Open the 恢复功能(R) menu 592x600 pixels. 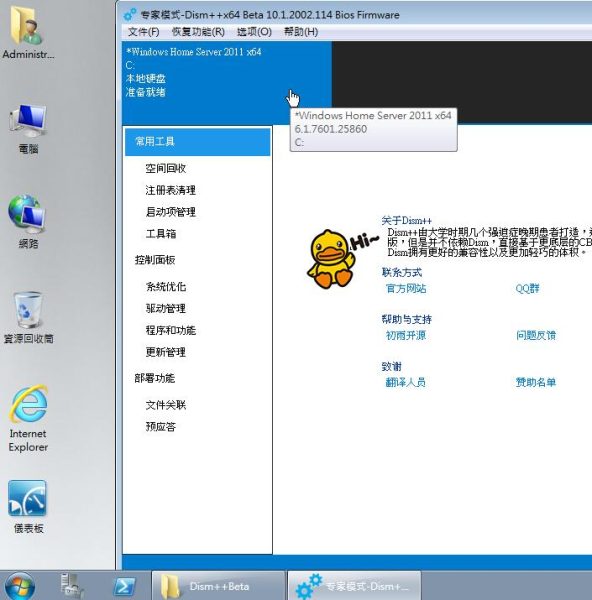(198, 32)
